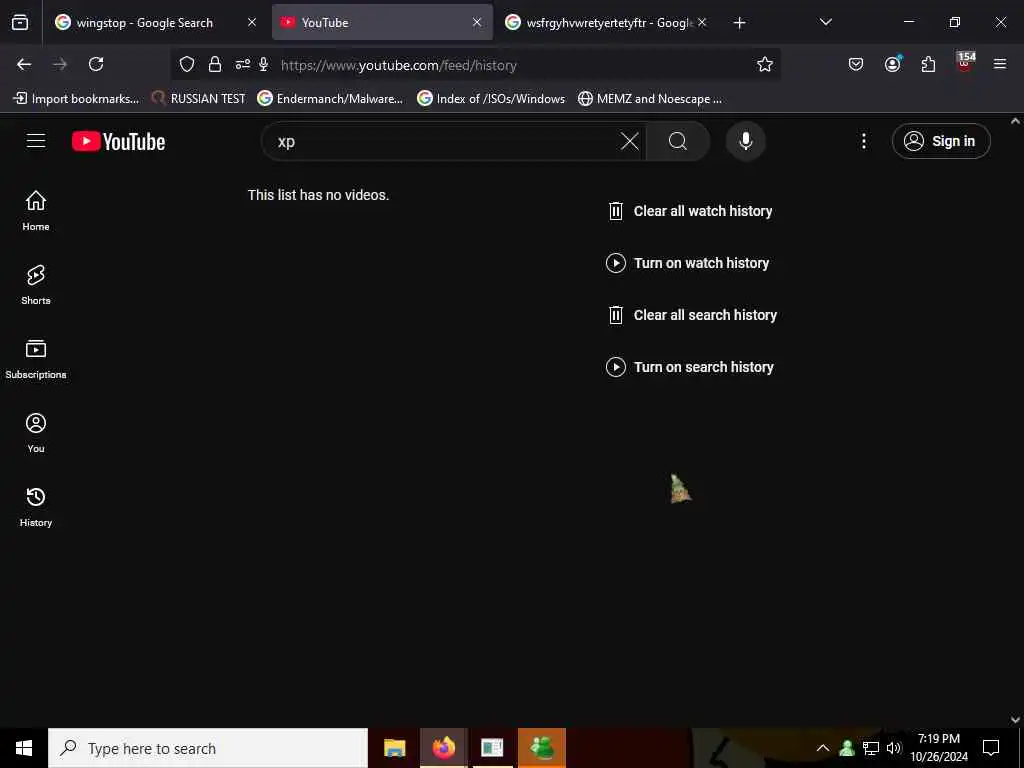1024x768 pixels.
Task: Switch to the wingstop Google Search tab
Action: click(144, 23)
